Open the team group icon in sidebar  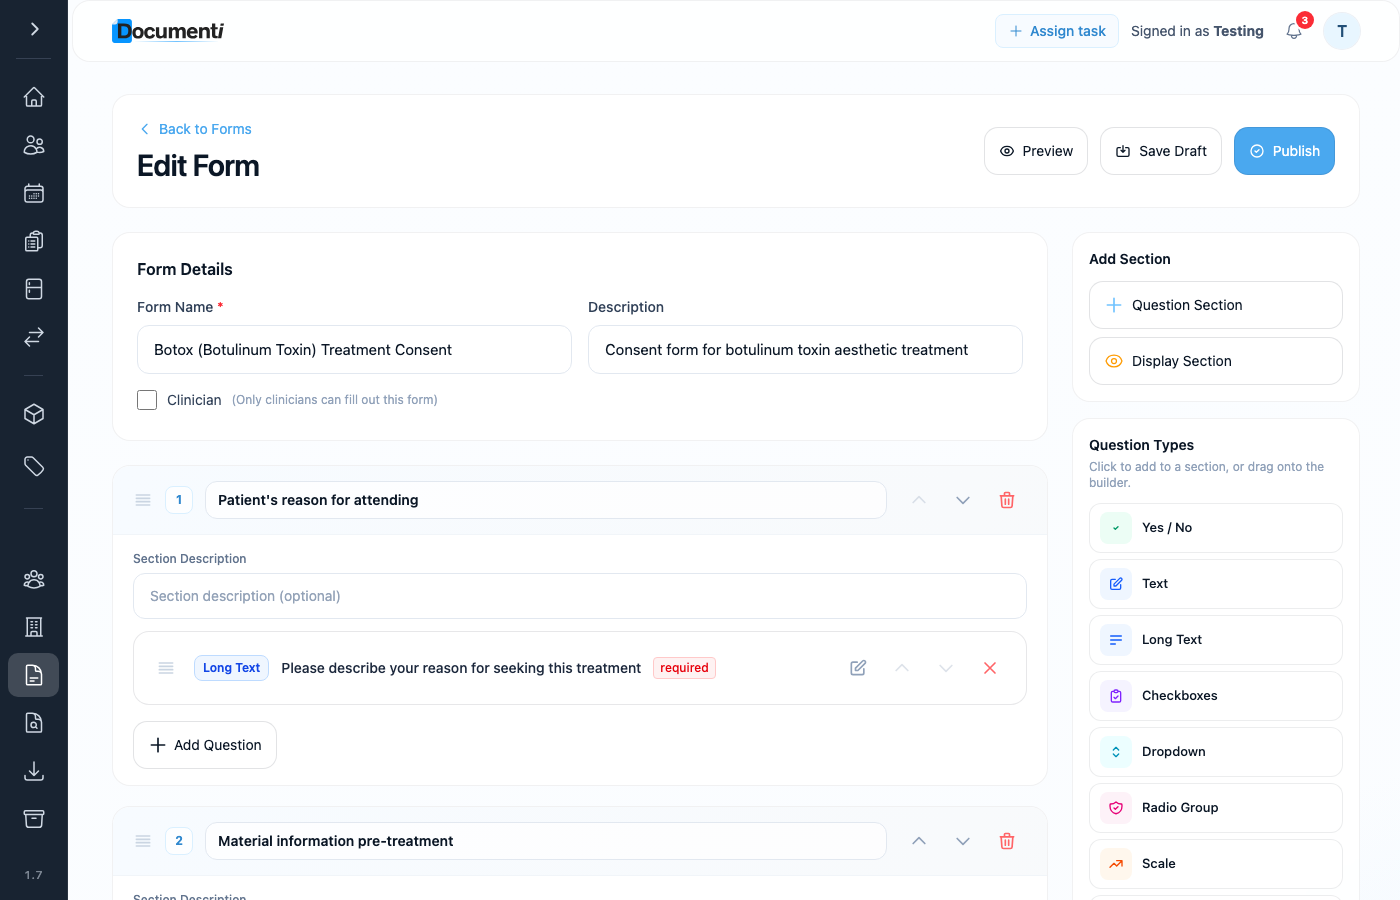(34, 579)
